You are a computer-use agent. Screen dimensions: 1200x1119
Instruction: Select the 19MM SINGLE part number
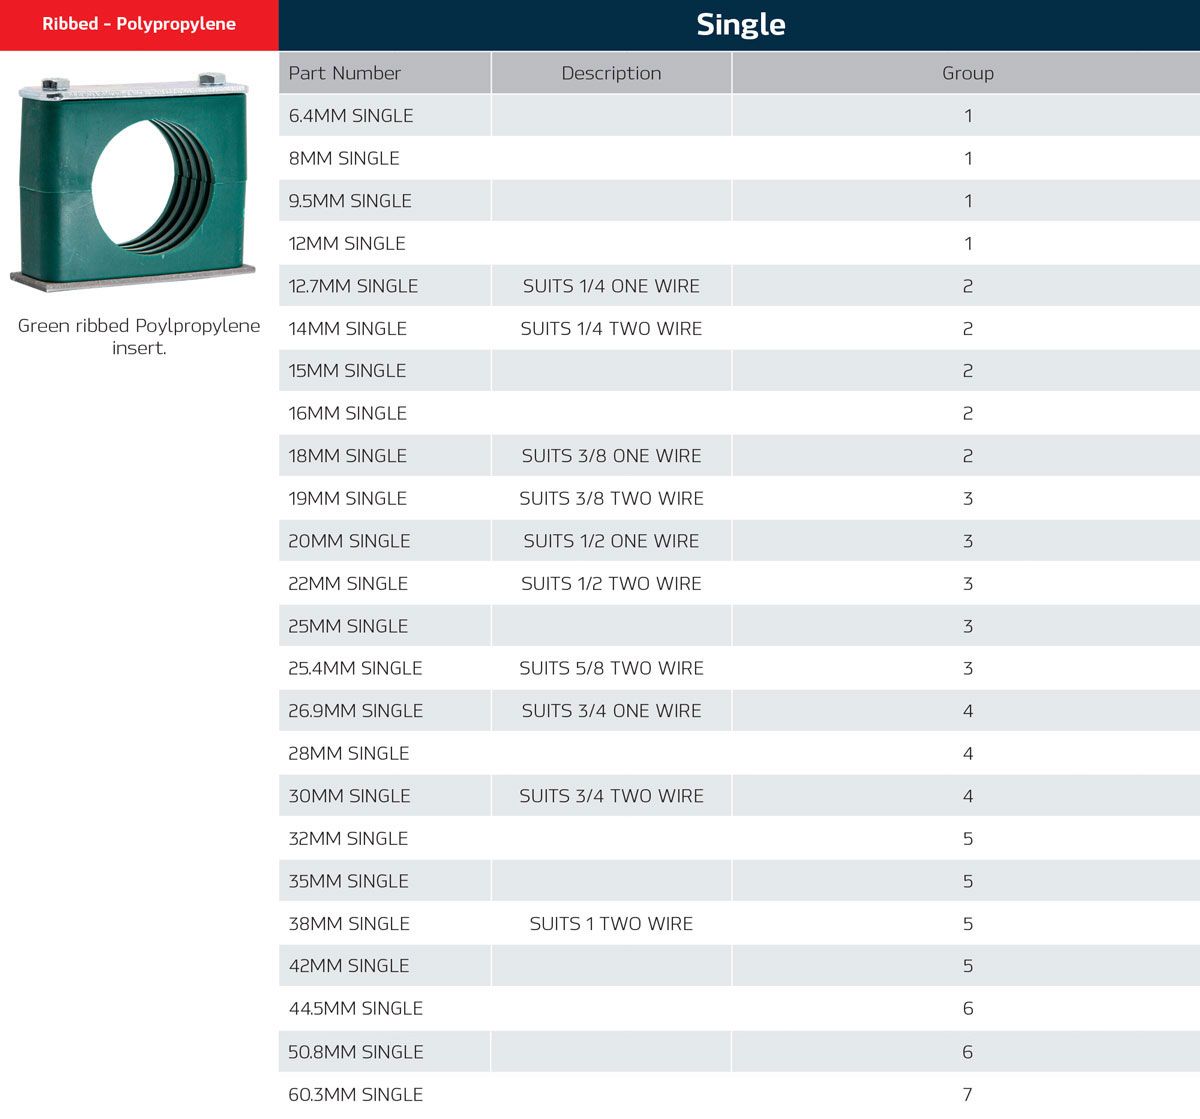tap(347, 498)
